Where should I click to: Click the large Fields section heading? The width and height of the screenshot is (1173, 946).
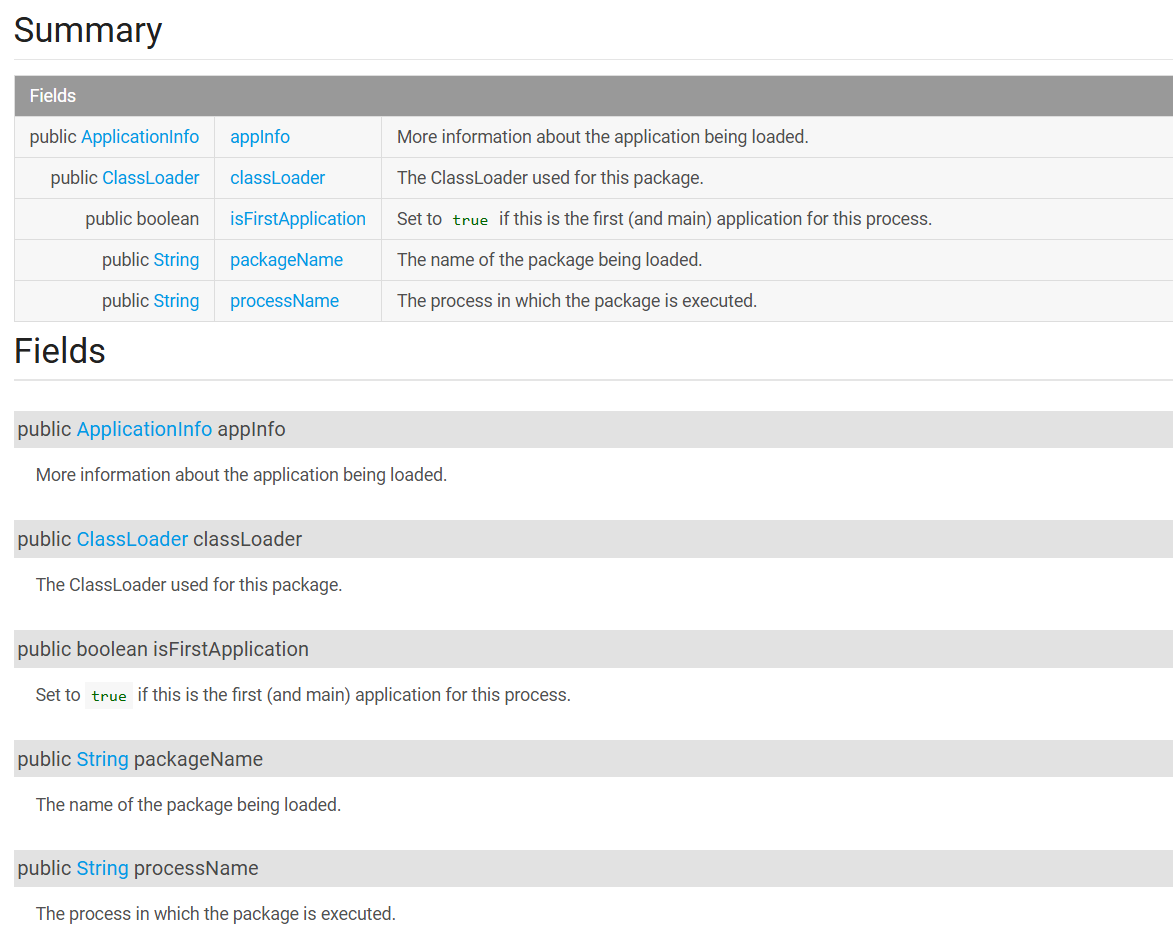pyautogui.click(x=60, y=351)
